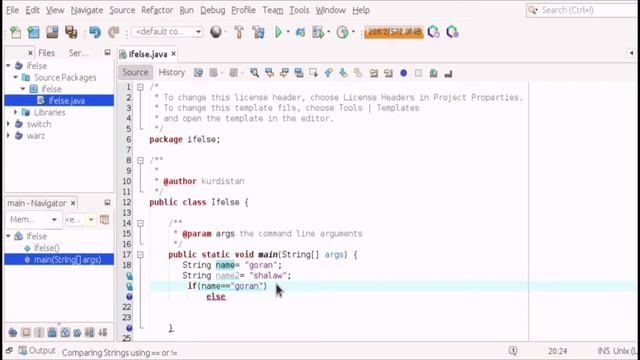The image size is (640, 360).
Task: Open the Members dropdown in Navigator
Action: pos(33,220)
